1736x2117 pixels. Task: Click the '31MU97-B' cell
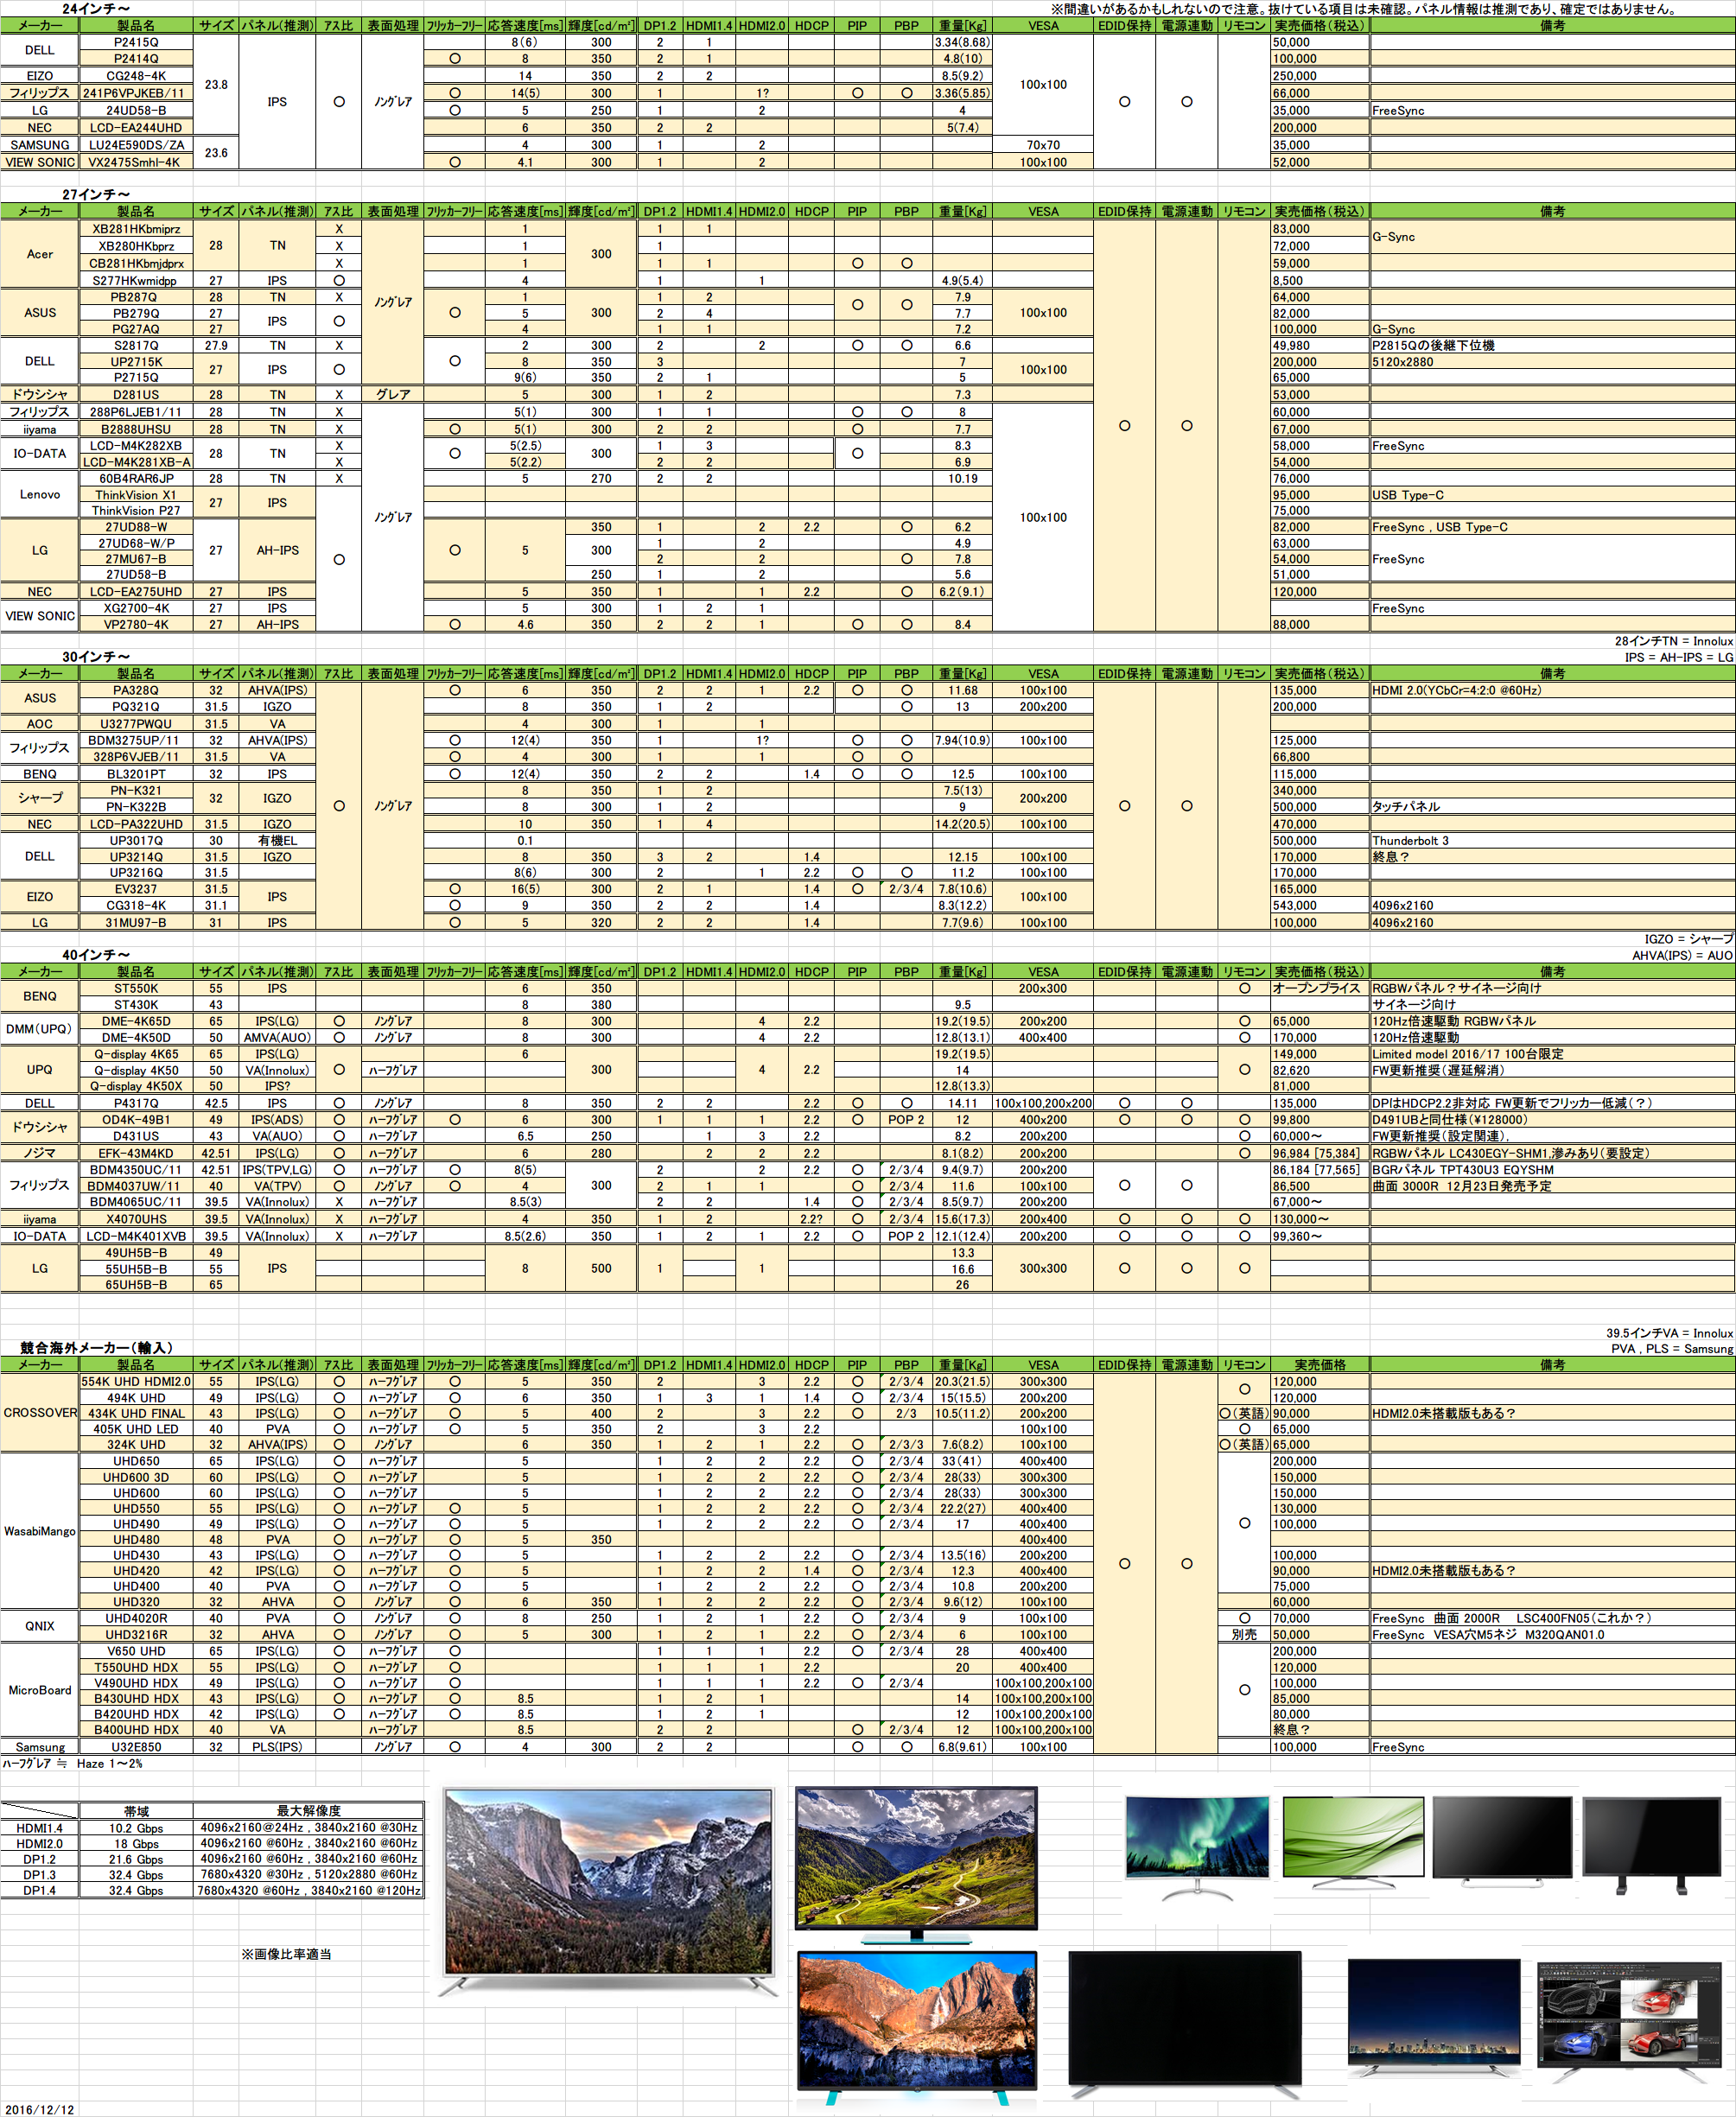[x=136, y=923]
